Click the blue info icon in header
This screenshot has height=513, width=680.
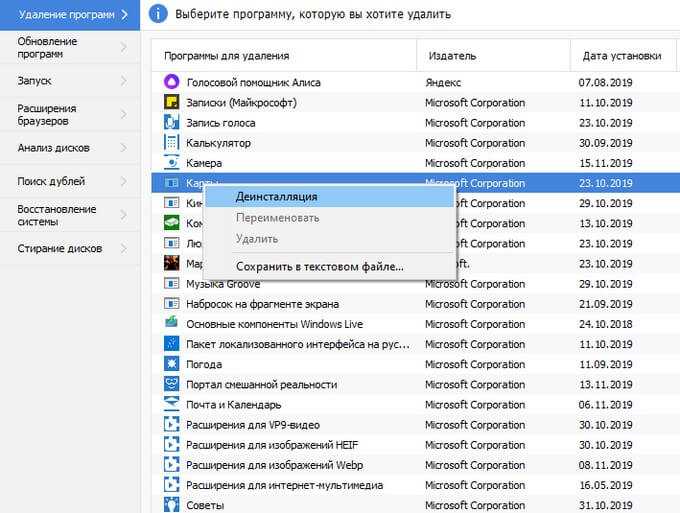[158, 14]
